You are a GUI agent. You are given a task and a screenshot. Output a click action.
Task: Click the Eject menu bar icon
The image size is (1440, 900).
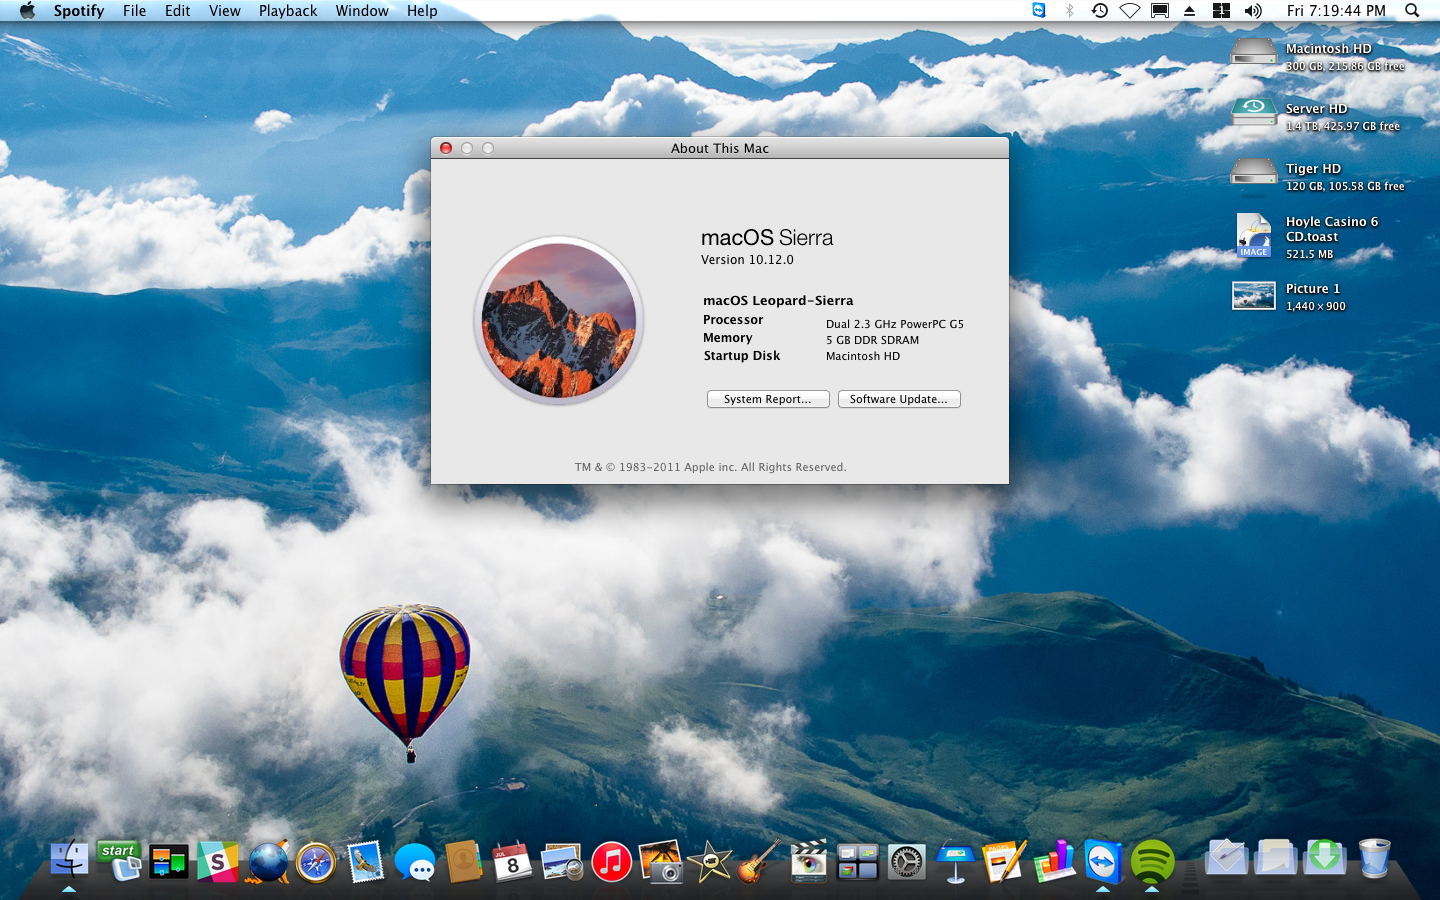click(1190, 10)
